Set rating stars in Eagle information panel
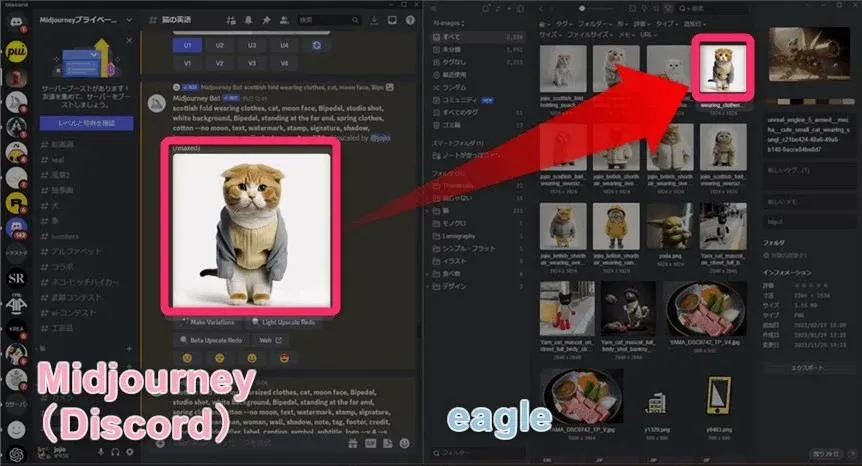The width and height of the screenshot is (862, 466). tap(811, 286)
